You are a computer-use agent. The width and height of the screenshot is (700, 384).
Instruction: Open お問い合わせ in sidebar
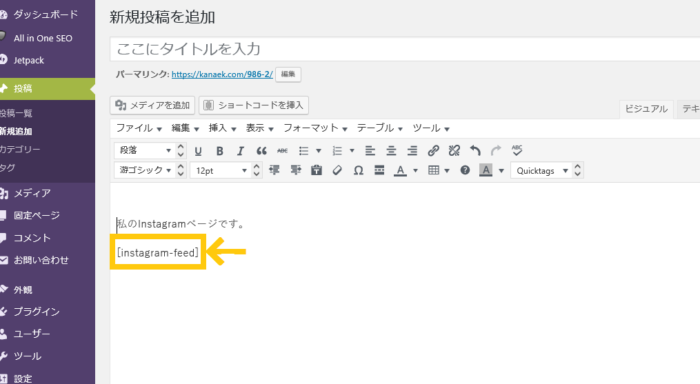(x=41, y=260)
